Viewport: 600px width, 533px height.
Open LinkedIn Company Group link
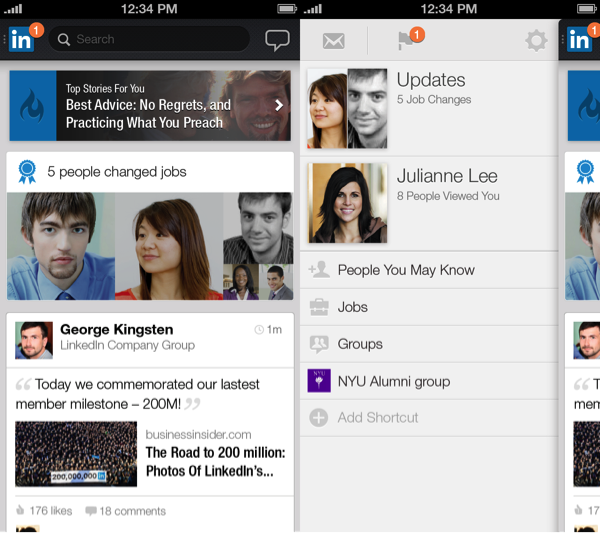[x=127, y=345]
